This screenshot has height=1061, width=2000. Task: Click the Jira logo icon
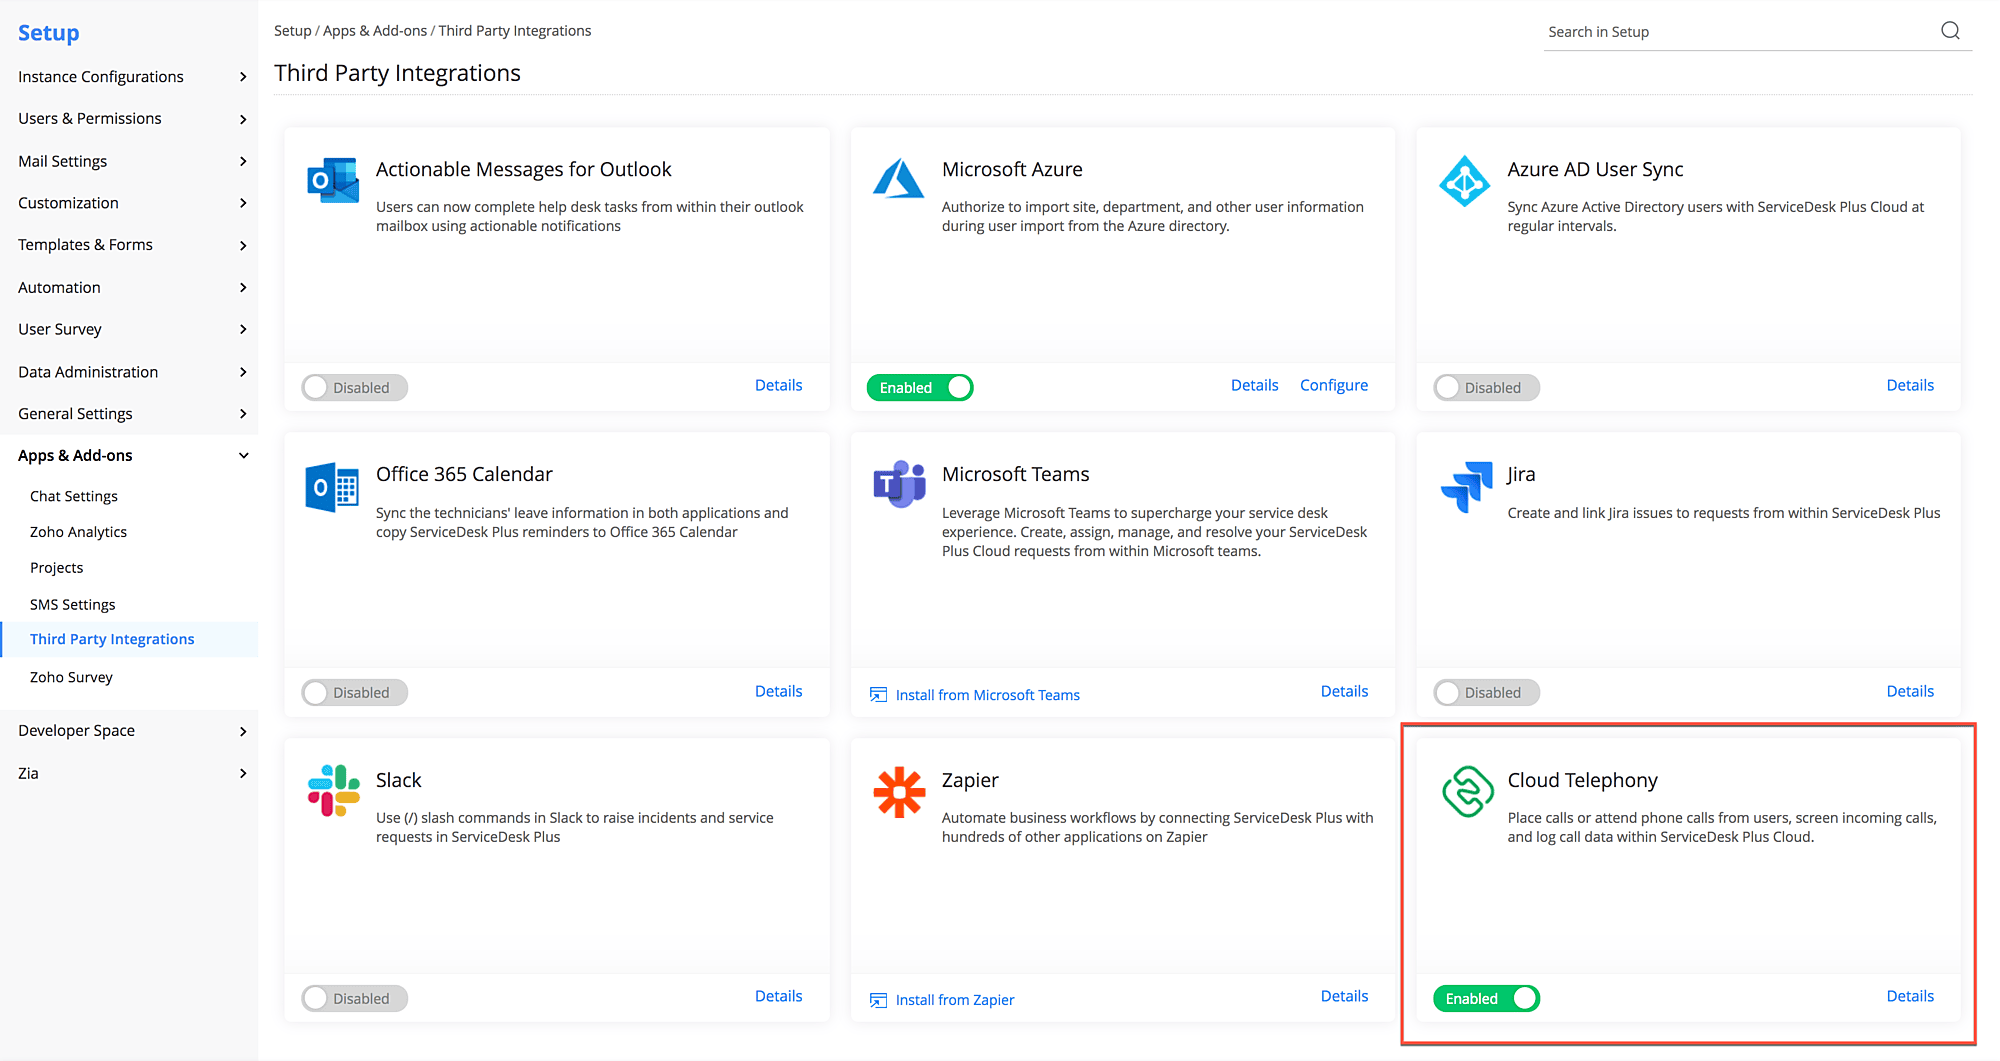tap(1465, 487)
